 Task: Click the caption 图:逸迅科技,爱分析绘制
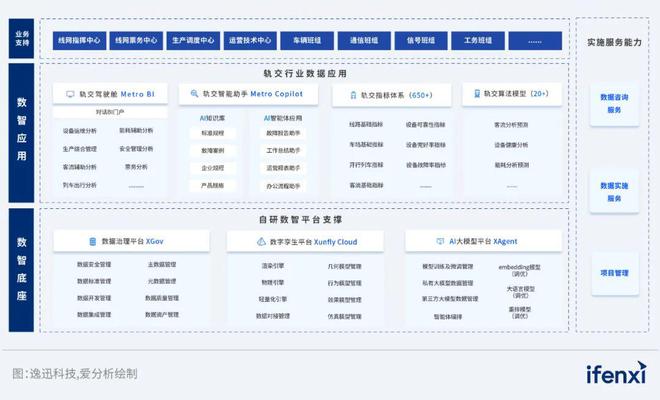75,373
